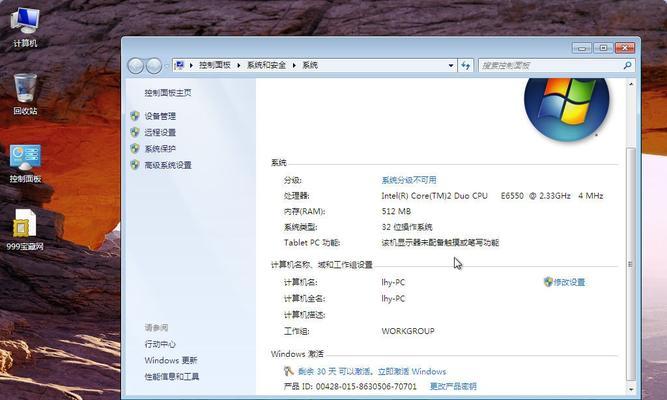Click the Tablet PC 功能 value text
The width and height of the screenshot is (667, 400).
440,243
